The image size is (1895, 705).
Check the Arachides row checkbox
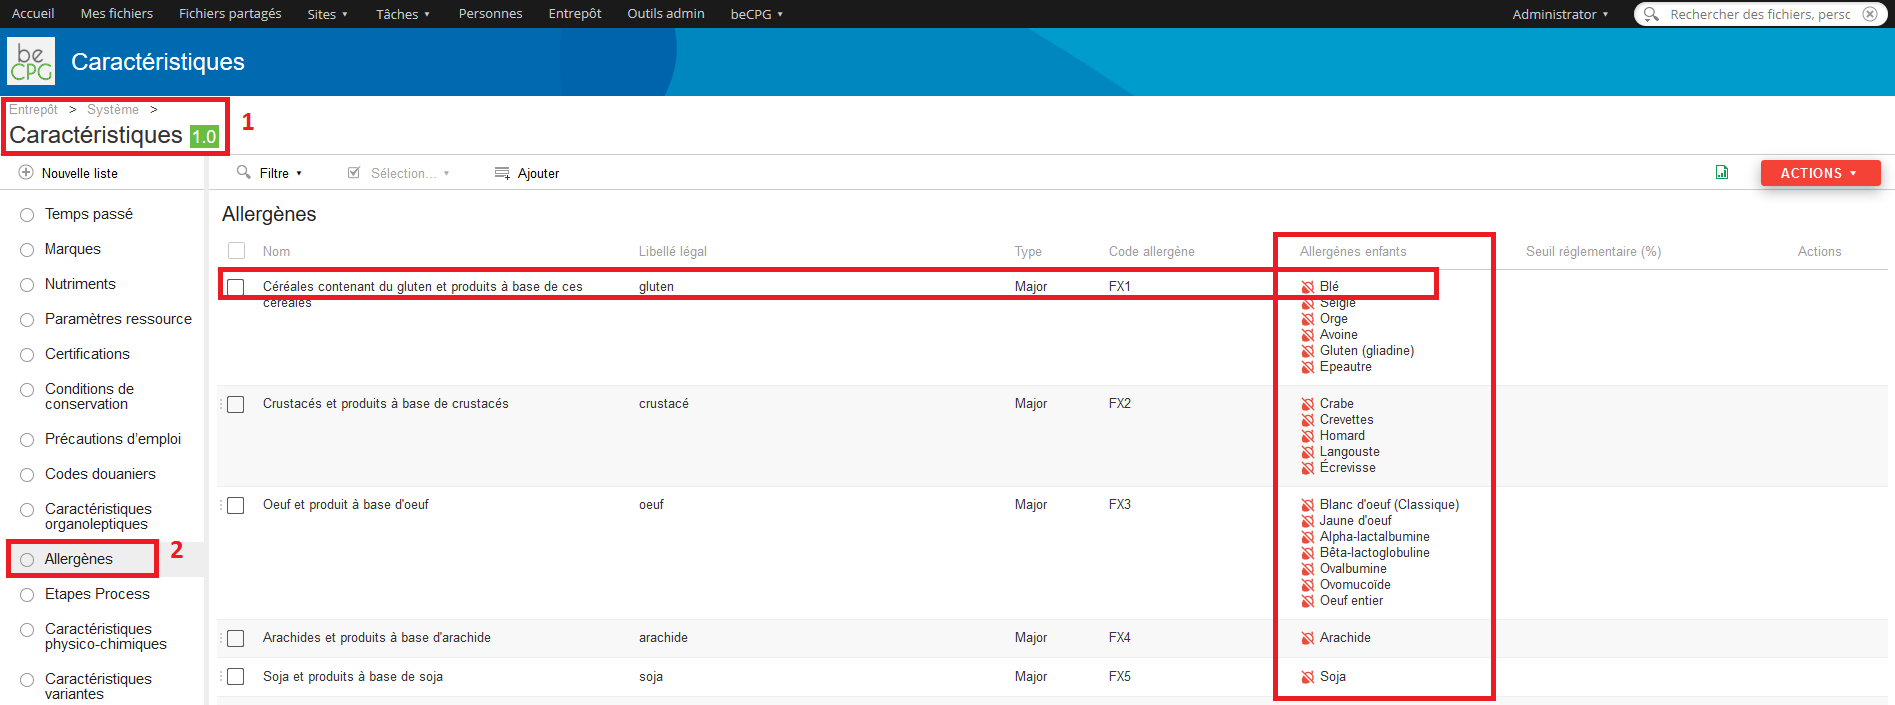coord(236,639)
